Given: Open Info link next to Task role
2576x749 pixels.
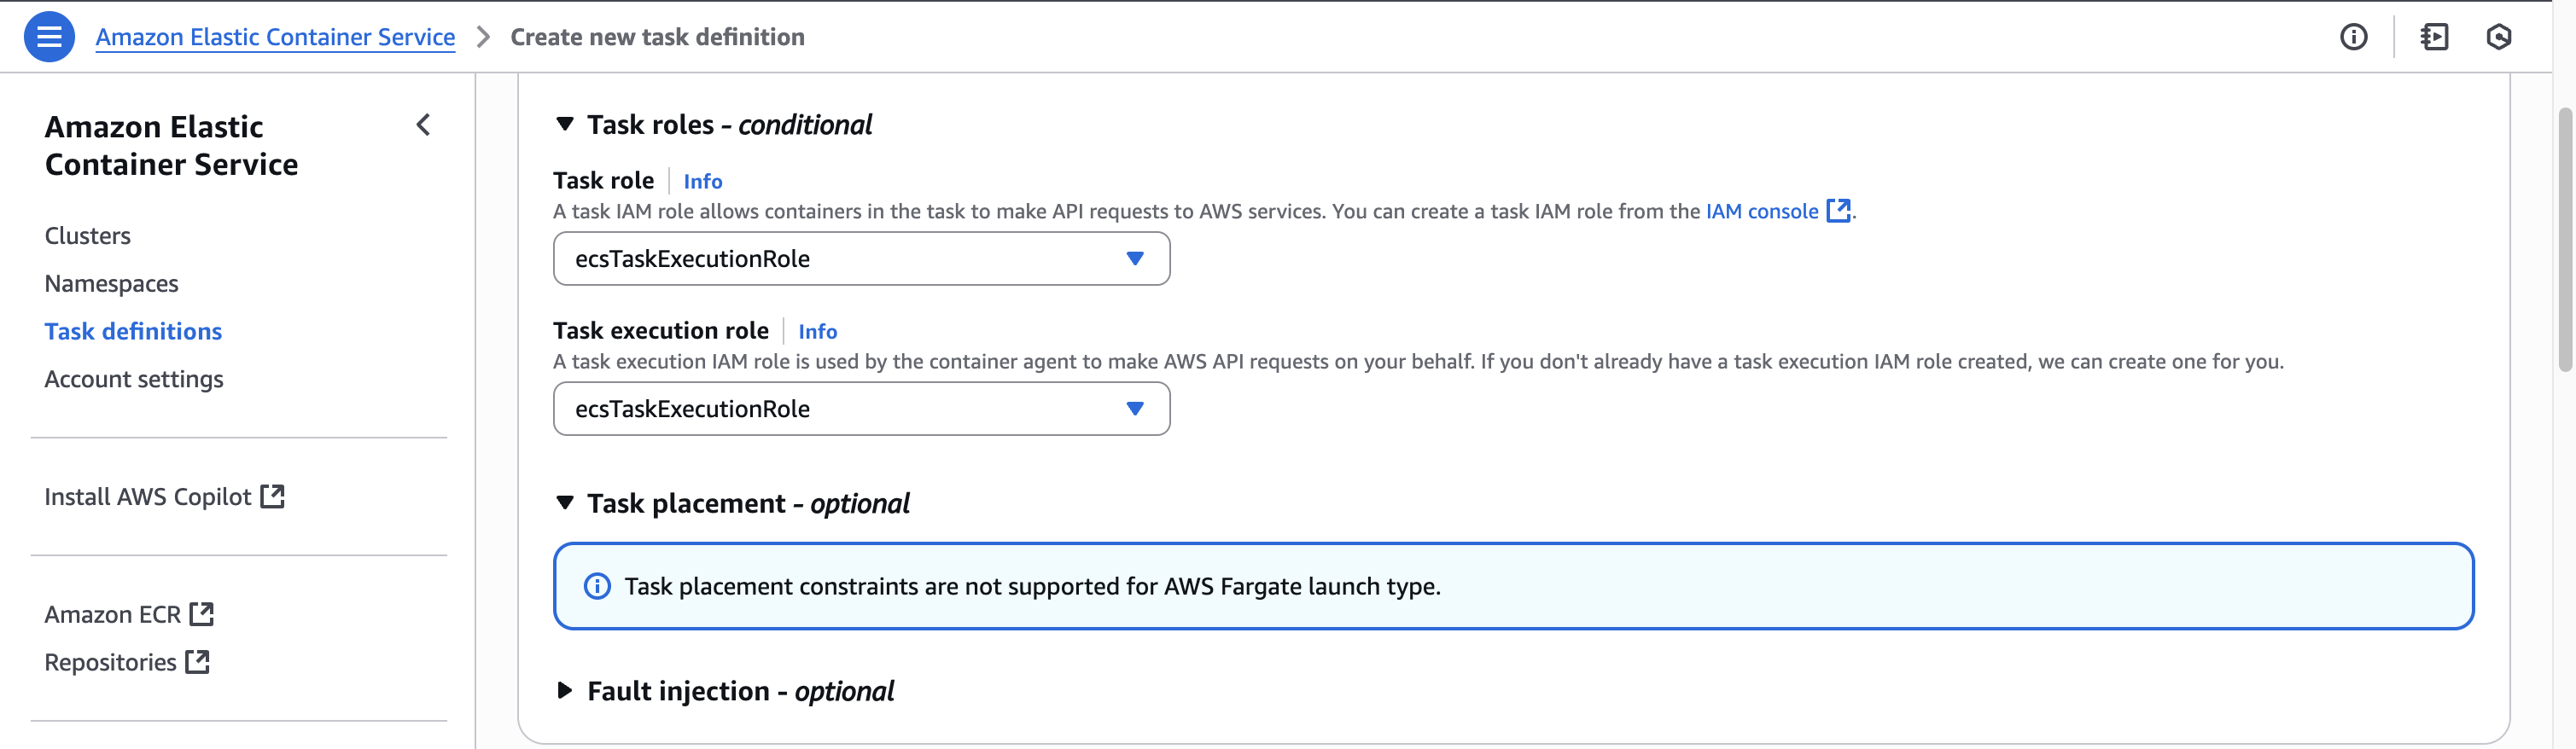Looking at the screenshot, I should click(702, 181).
